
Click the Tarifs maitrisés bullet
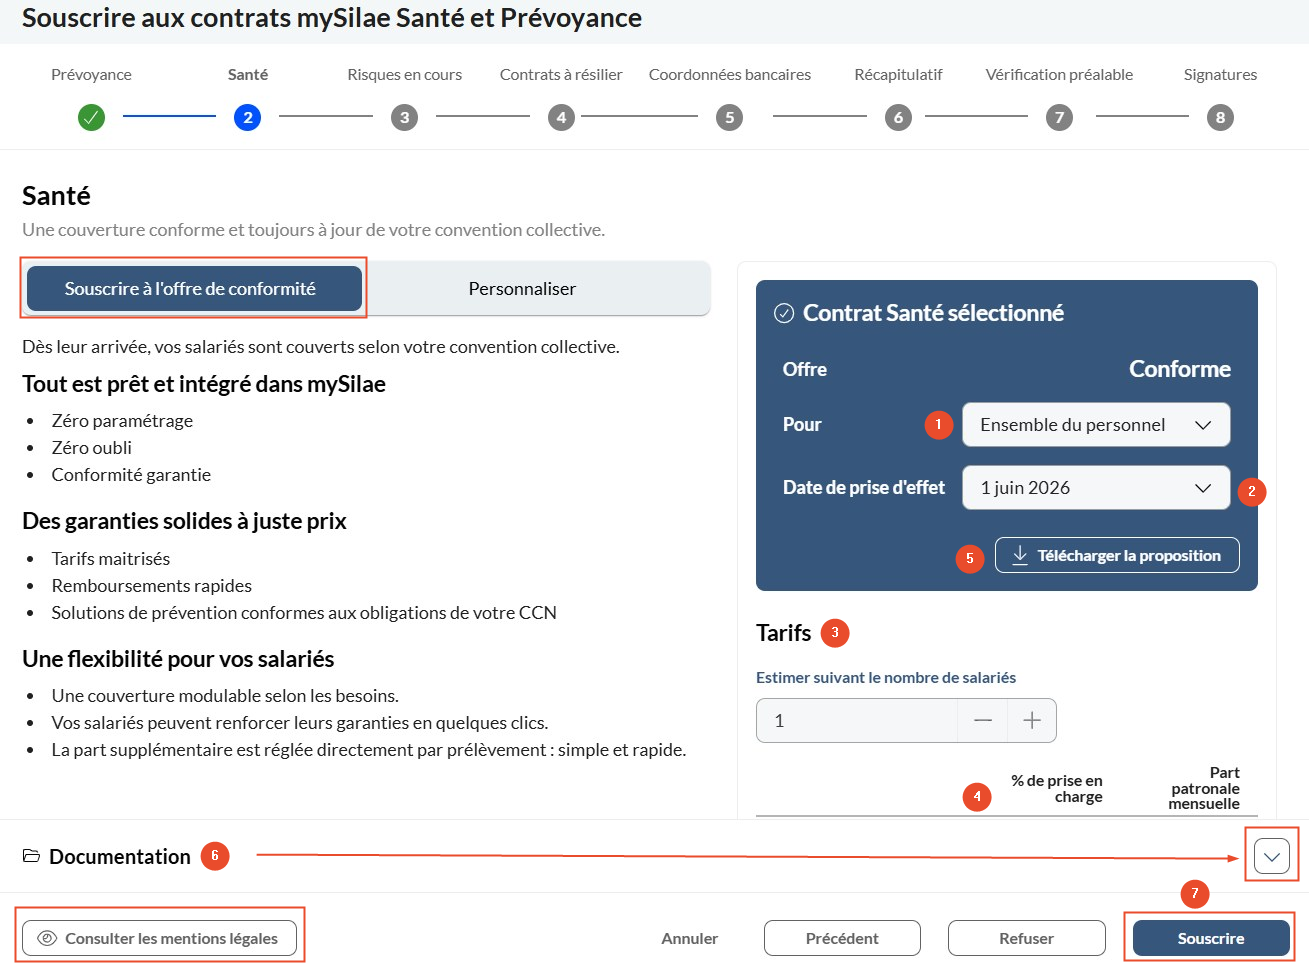pyautogui.click(x=111, y=559)
